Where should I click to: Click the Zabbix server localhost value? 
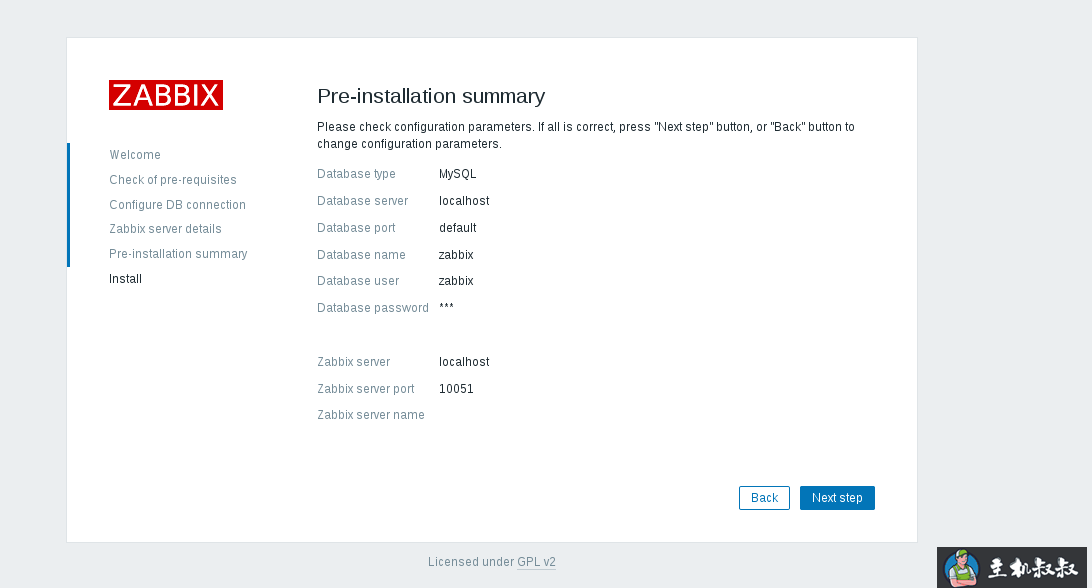[x=464, y=362]
